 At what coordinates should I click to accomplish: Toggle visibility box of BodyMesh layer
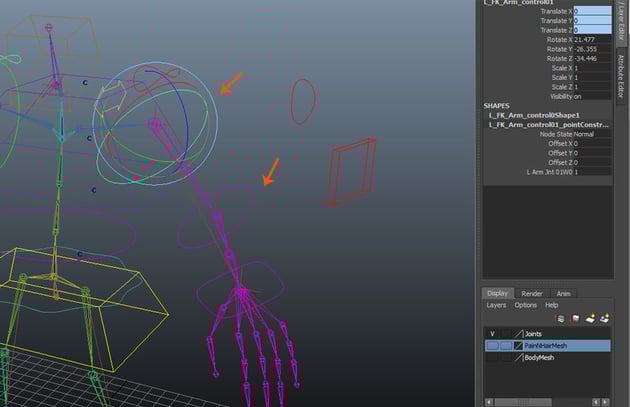492,357
